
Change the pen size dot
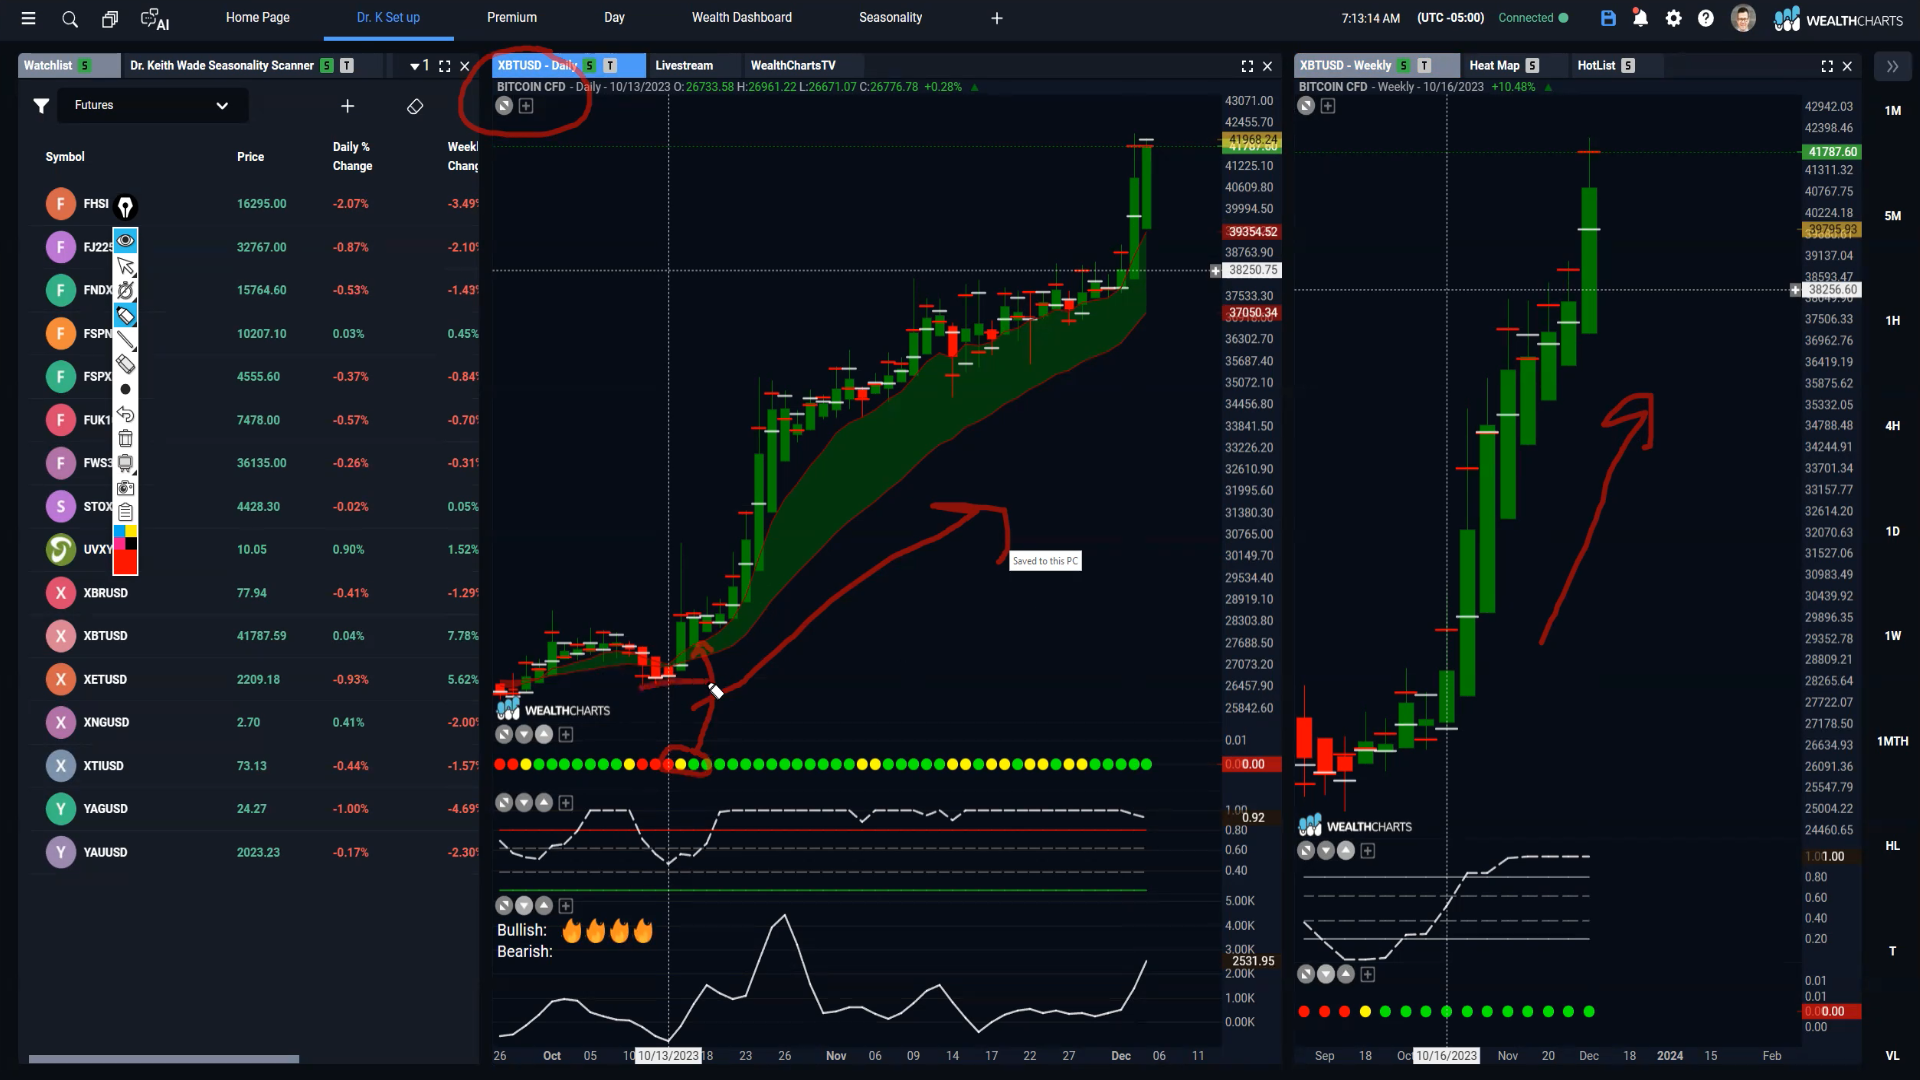click(x=125, y=389)
